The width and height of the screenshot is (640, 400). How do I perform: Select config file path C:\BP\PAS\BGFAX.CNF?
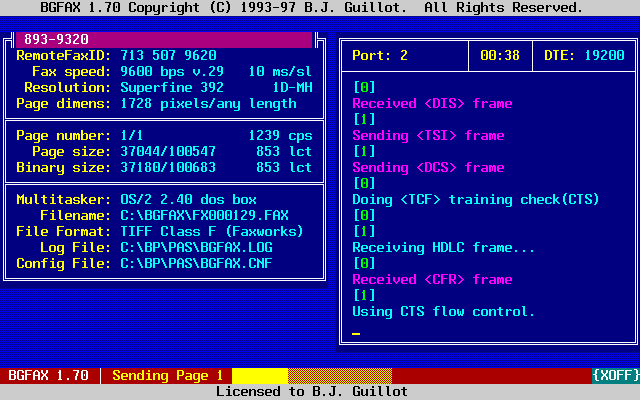click(196, 263)
